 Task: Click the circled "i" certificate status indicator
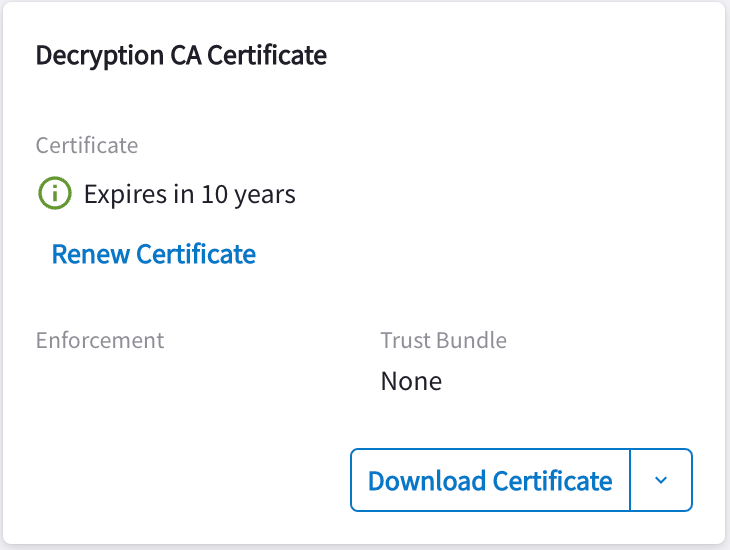tap(54, 194)
